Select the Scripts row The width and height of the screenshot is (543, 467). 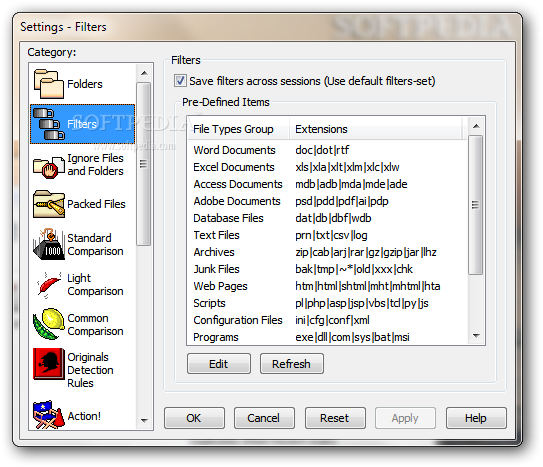327,303
